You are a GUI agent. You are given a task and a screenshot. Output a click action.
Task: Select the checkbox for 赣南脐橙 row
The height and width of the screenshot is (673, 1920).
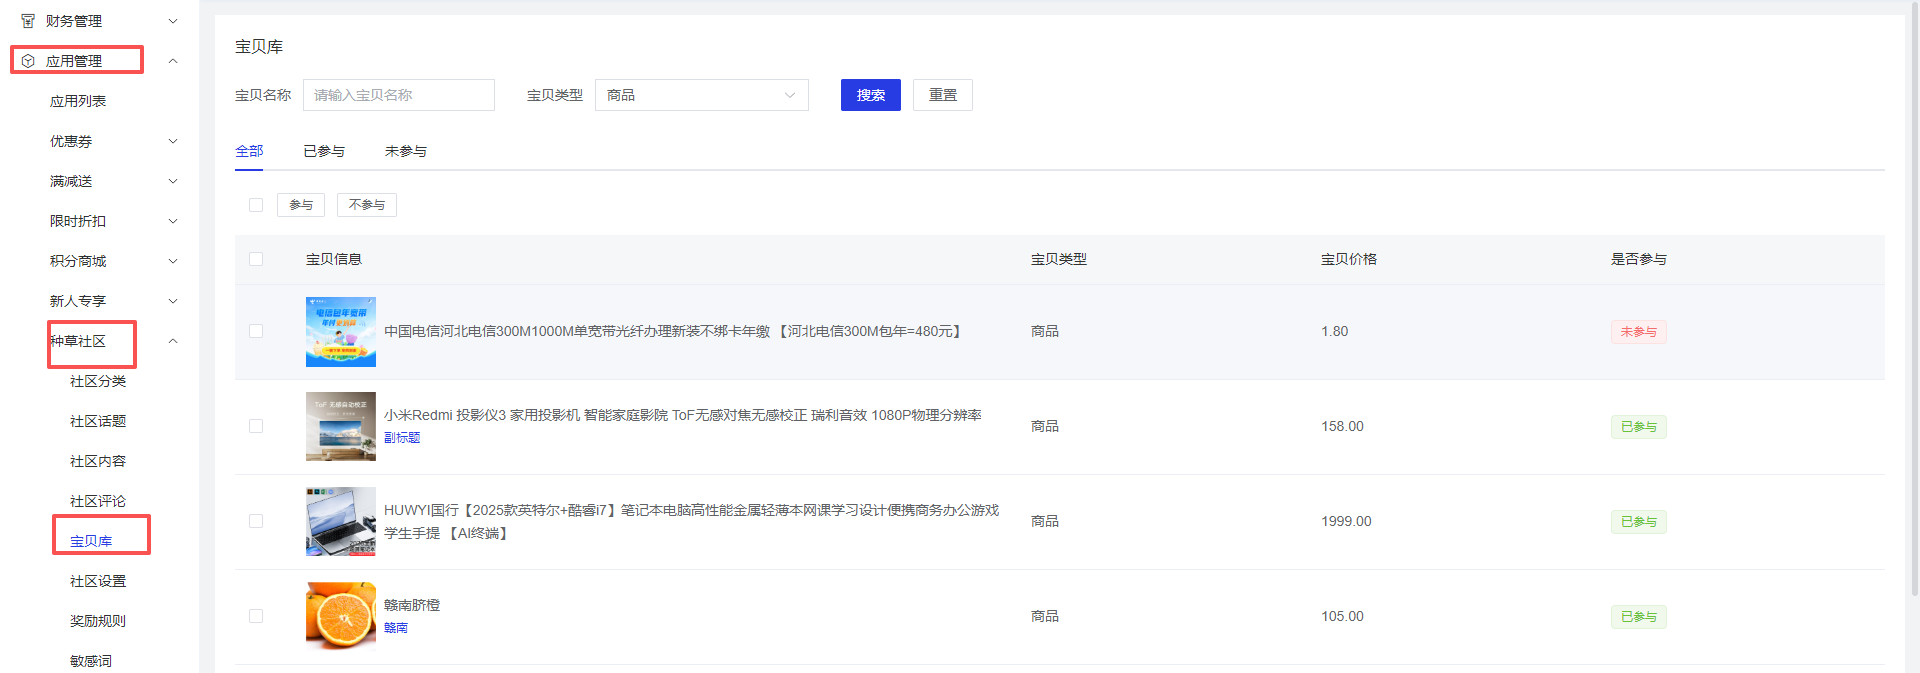pos(256,616)
